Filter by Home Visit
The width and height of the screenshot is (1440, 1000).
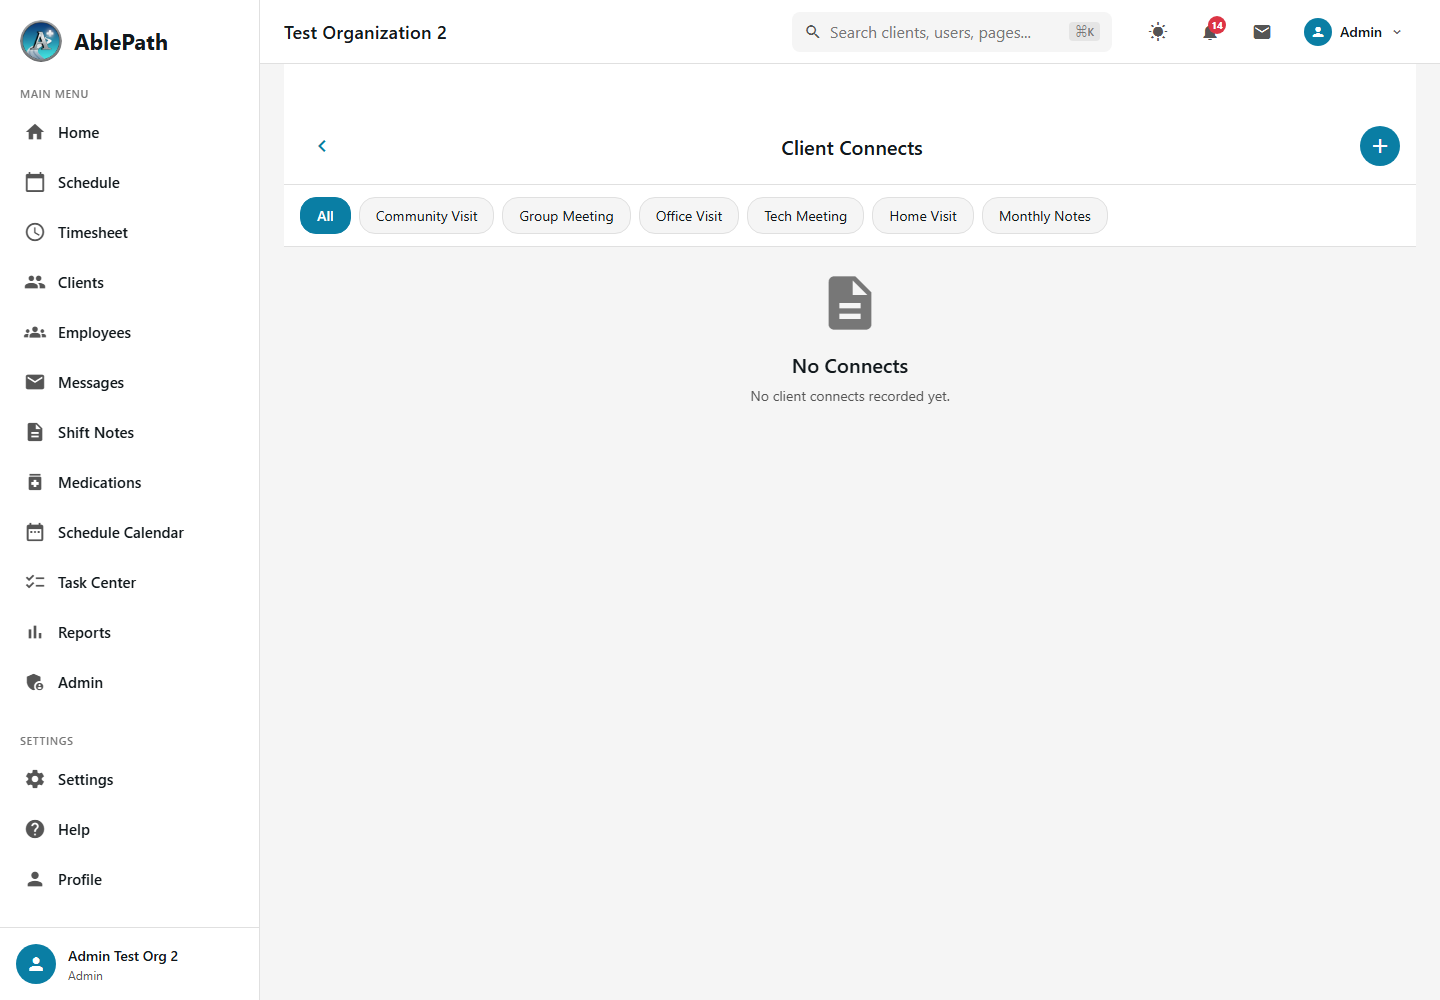point(923,216)
